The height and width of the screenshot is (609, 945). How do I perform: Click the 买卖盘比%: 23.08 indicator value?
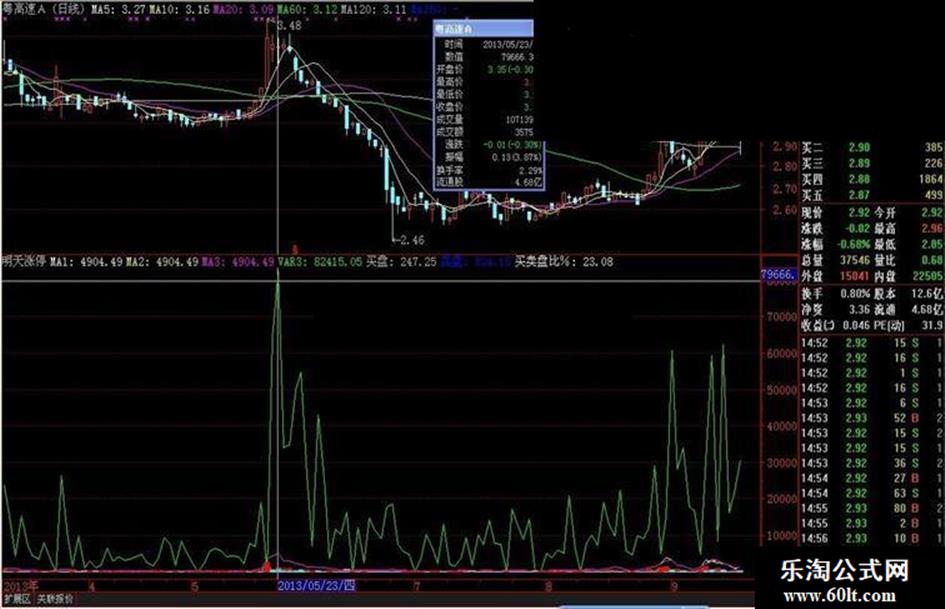563,262
